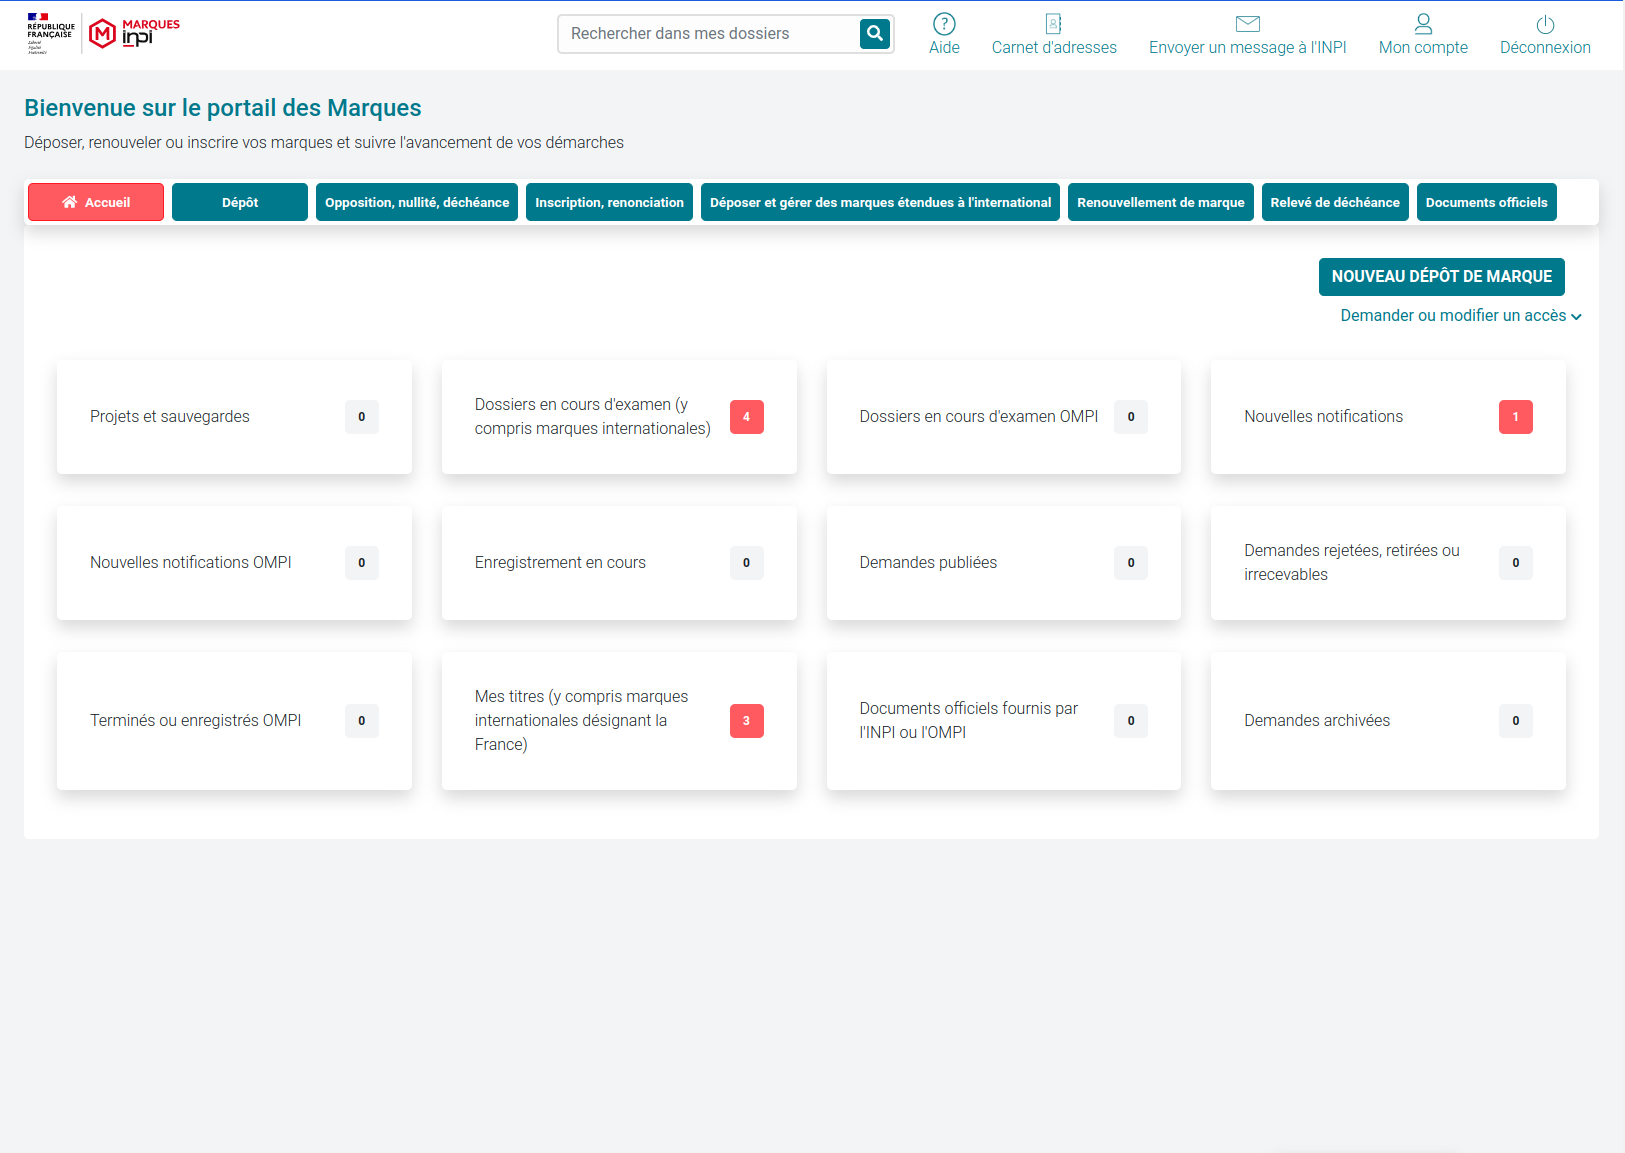Click the Aide text link
Viewport: 1625px width, 1153px height.
(x=944, y=48)
